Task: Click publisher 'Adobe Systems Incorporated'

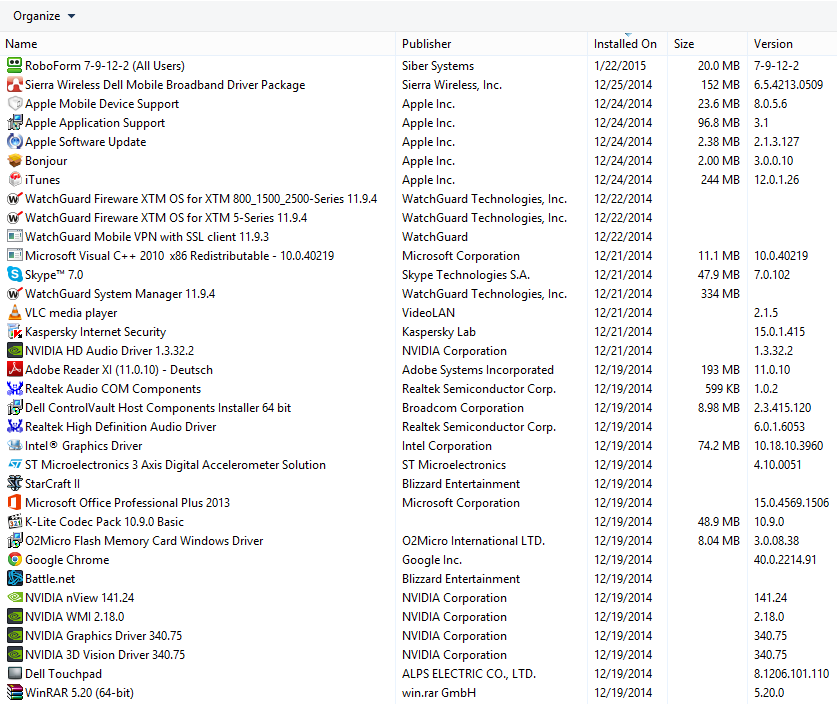Action: click(478, 370)
